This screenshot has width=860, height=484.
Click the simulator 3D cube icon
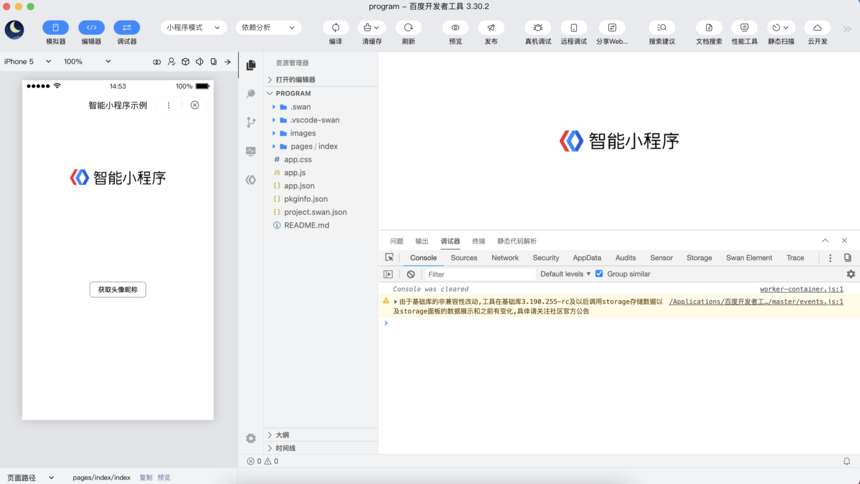pos(185,62)
